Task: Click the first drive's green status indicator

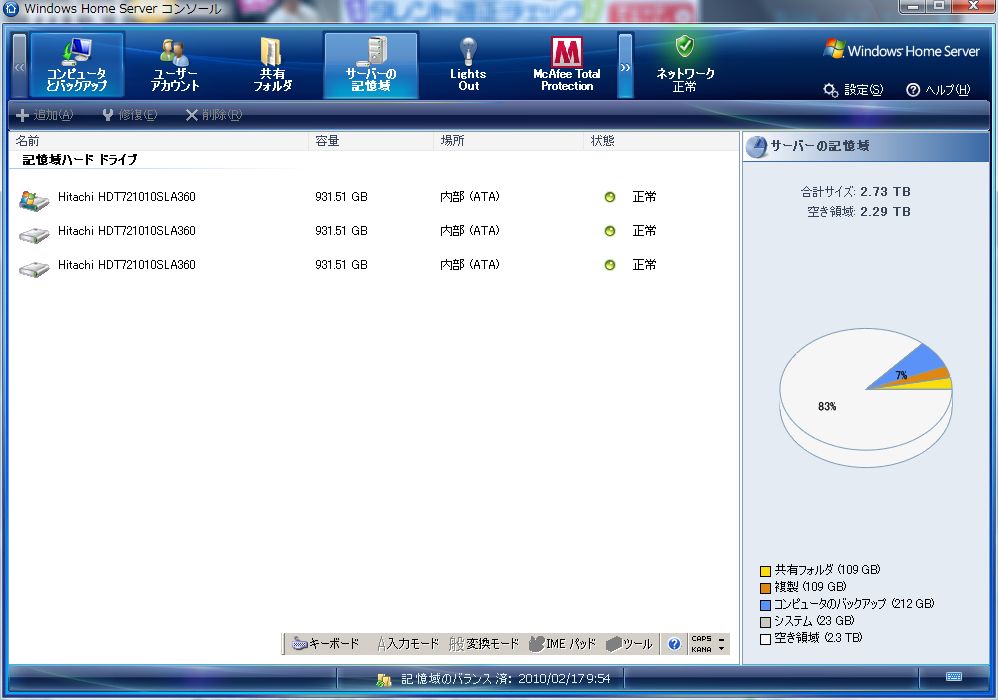Action: 610,197
